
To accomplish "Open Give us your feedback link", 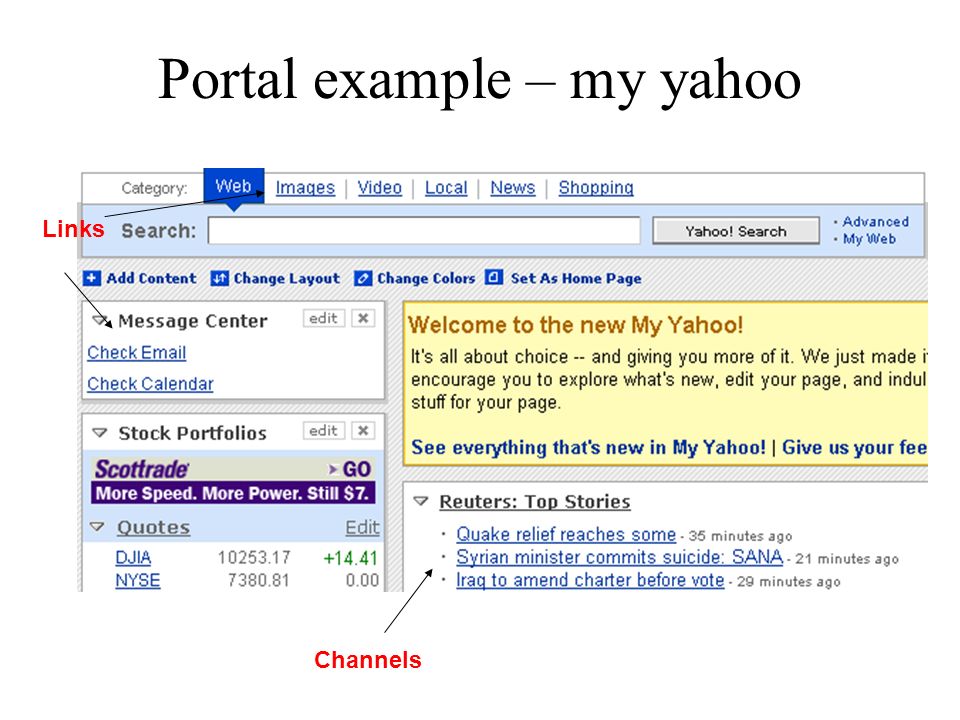I will coord(855,448).
